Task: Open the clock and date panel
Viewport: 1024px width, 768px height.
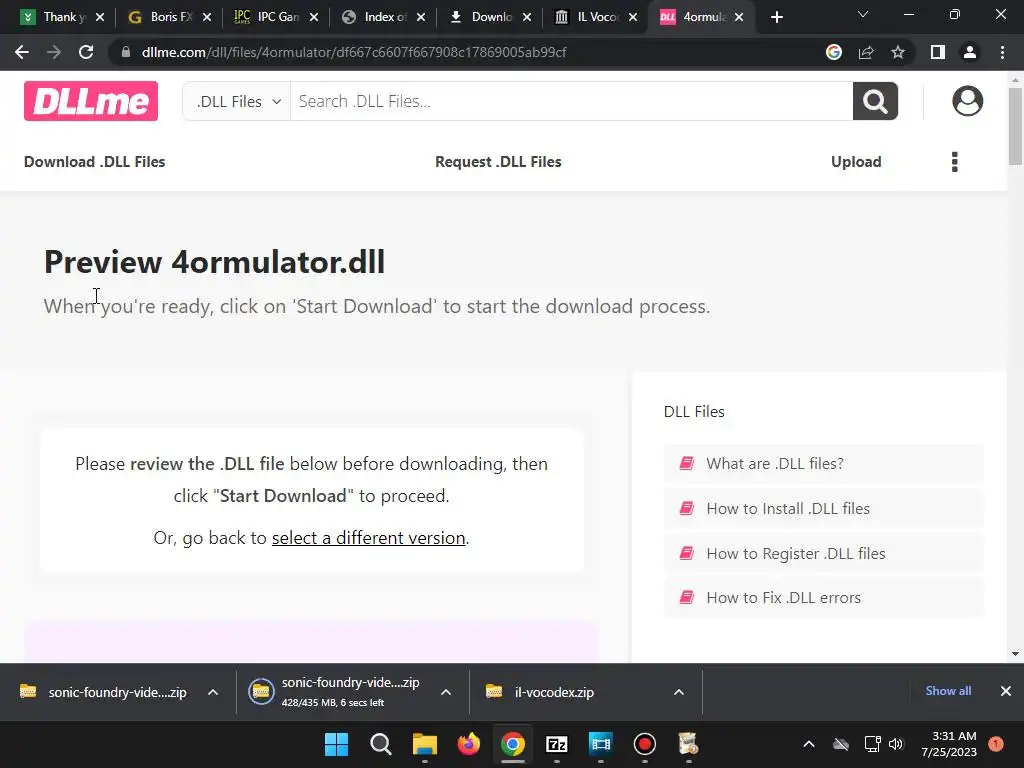Action: (x=949, y=744)
